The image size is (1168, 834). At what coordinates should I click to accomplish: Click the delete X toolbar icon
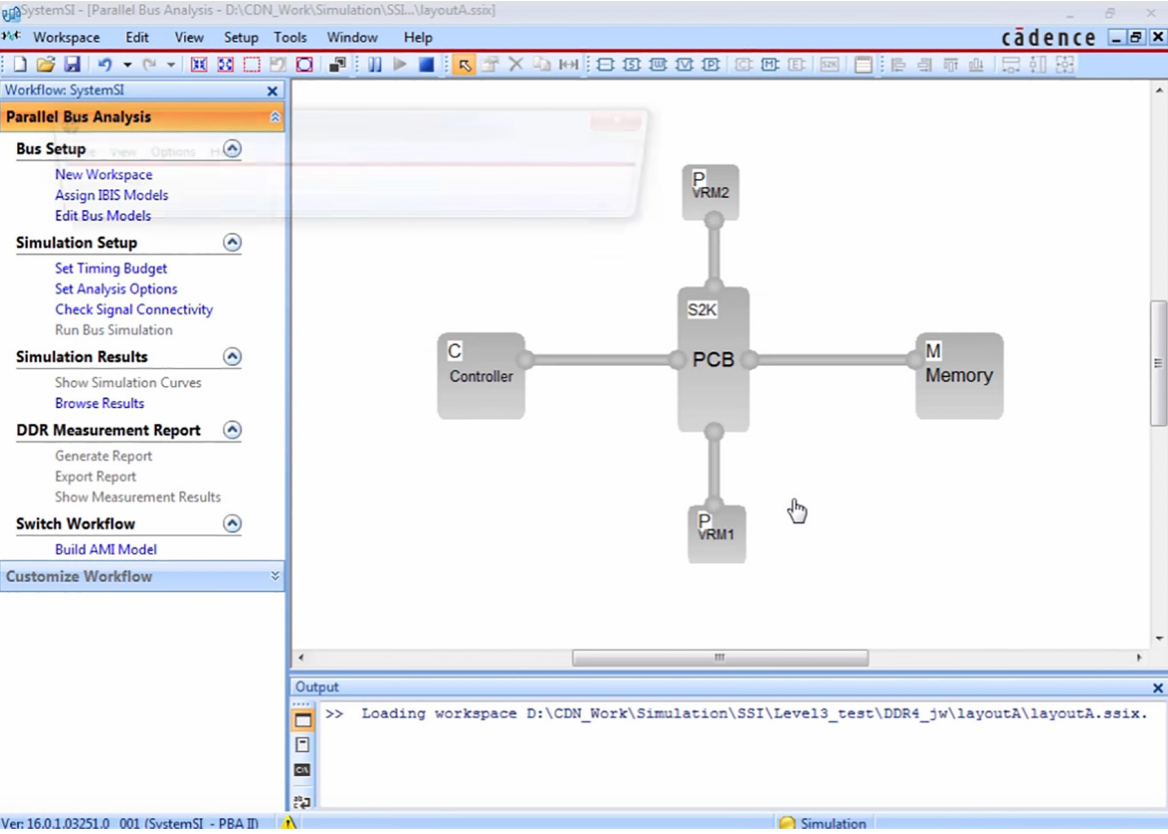pyautogui.click(x=515, y=65)
